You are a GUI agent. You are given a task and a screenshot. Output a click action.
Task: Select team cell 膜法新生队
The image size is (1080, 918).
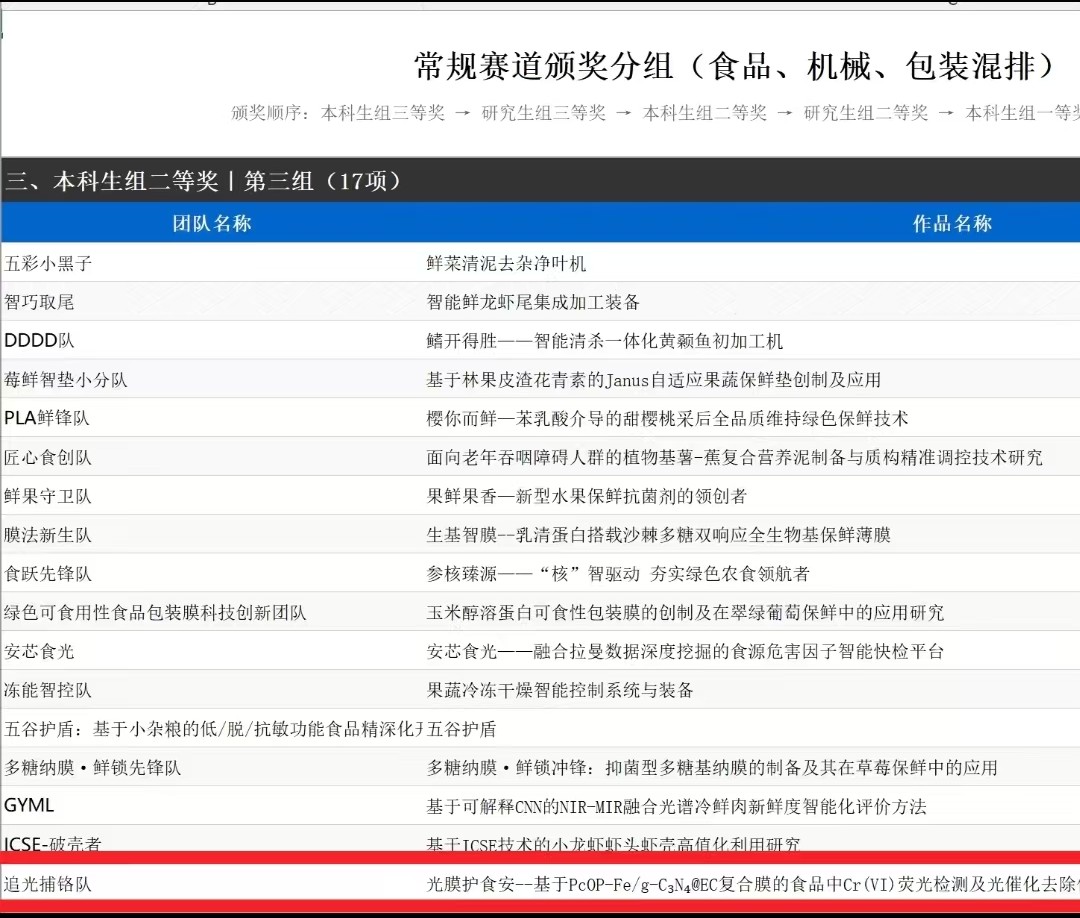48,534
